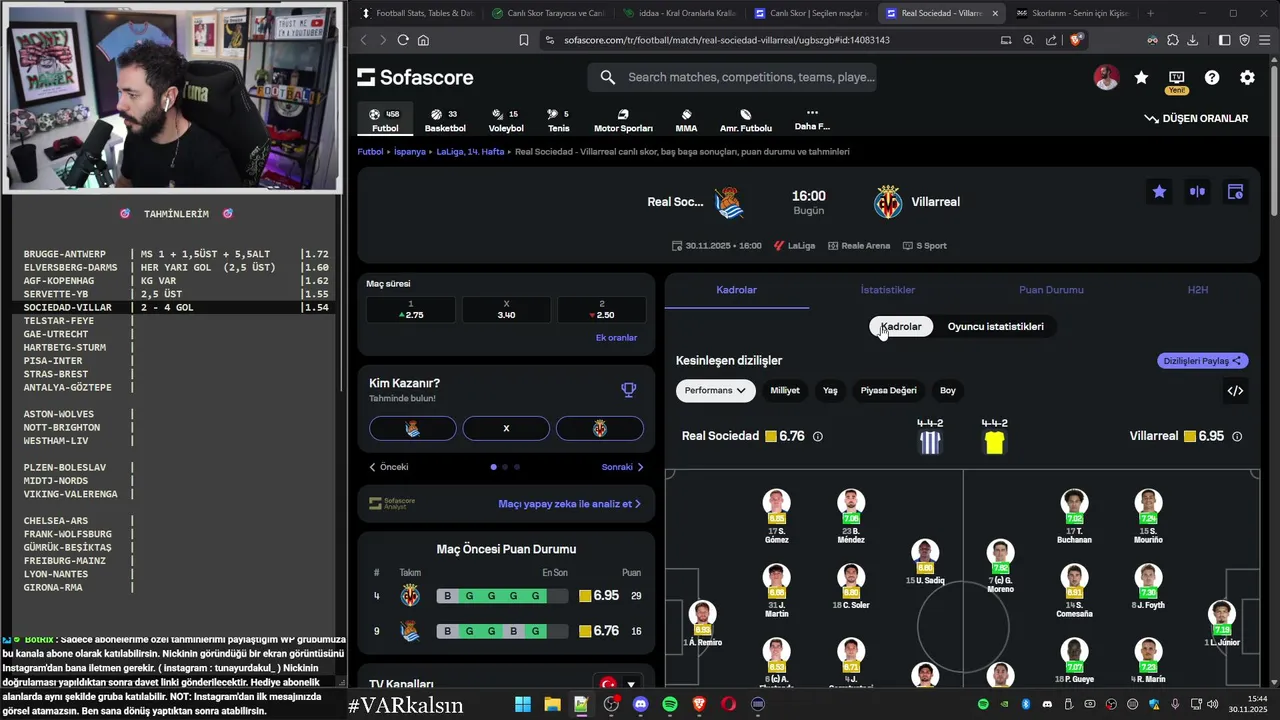Click Dizilişleri Paylaş button
This screenshot has width=1280, height=720.
tap(1203, 361)
